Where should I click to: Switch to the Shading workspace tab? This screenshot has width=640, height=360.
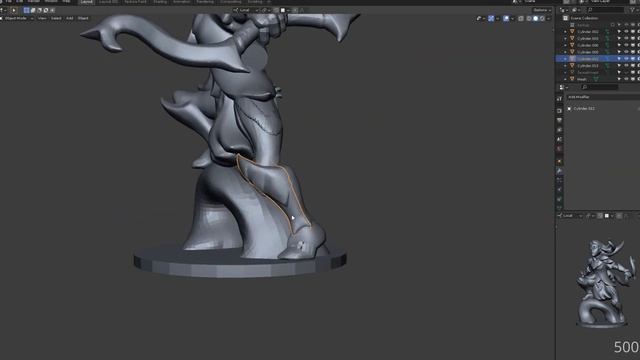pyautogui.click(x=160, y=2)
